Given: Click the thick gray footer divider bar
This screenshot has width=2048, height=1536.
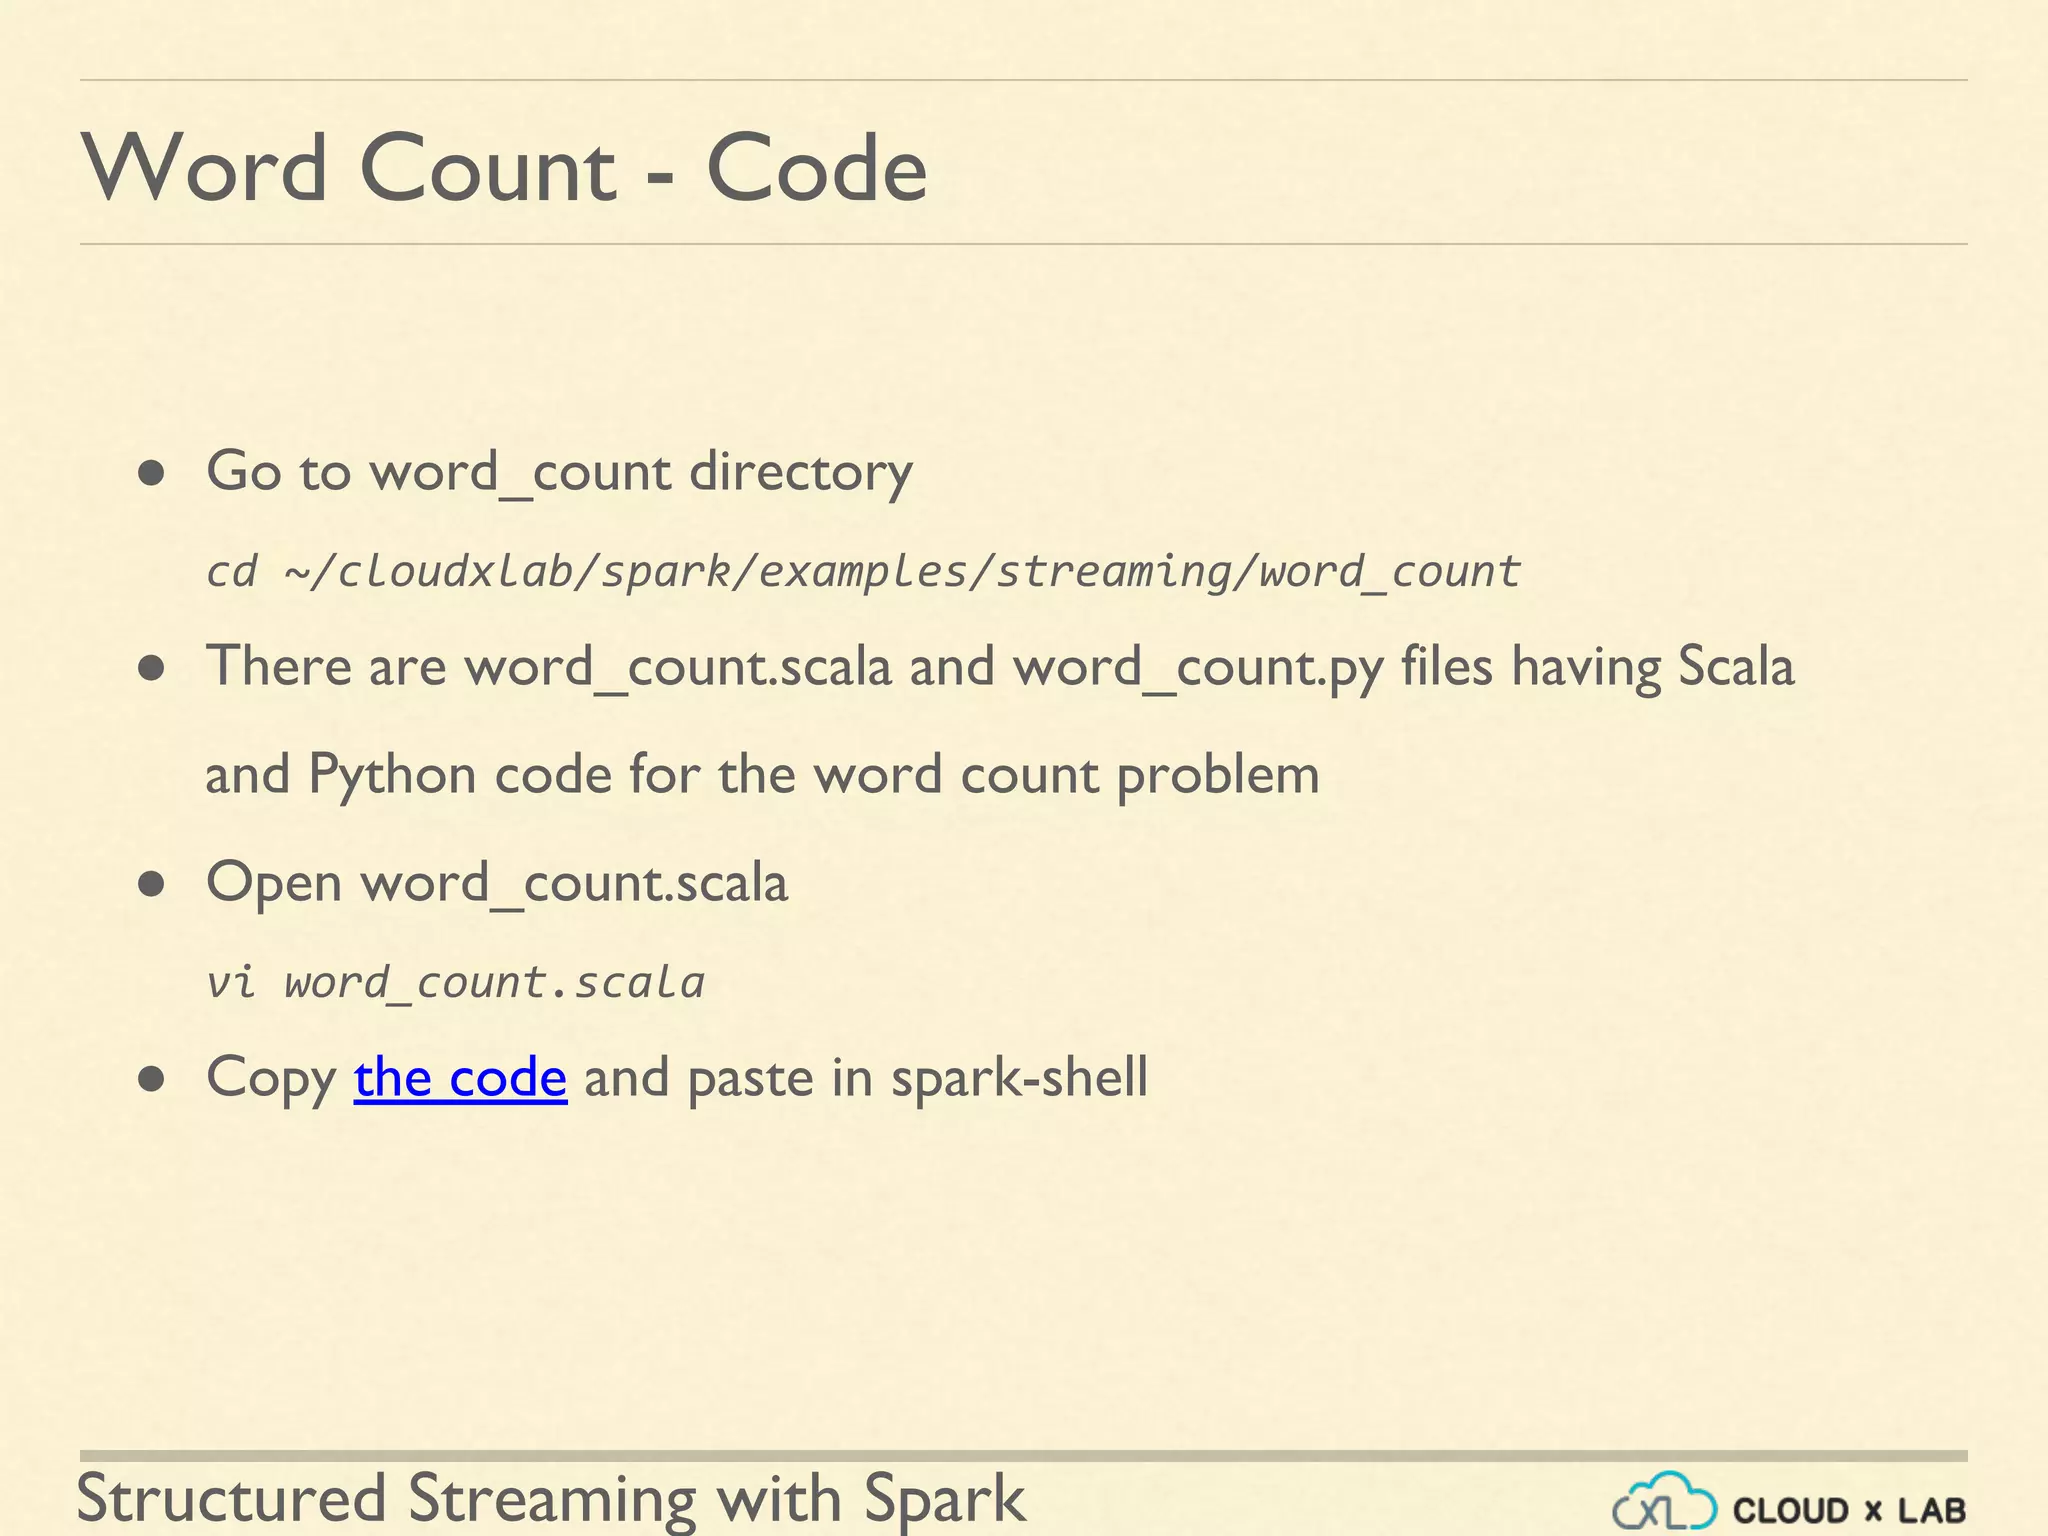Looking at the screenshot, I should tap(1023, 1456).
